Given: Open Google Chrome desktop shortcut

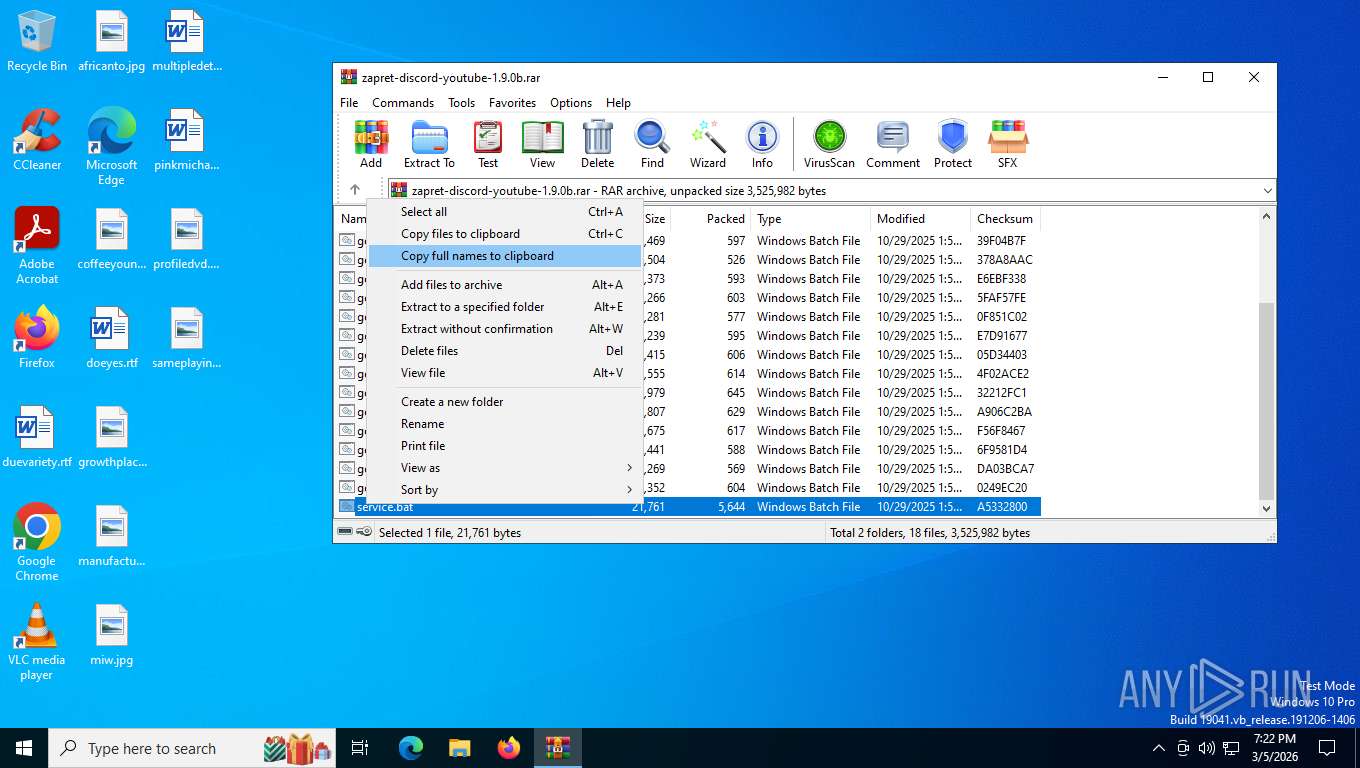Looking at the screenshot, I should [37, 542].
